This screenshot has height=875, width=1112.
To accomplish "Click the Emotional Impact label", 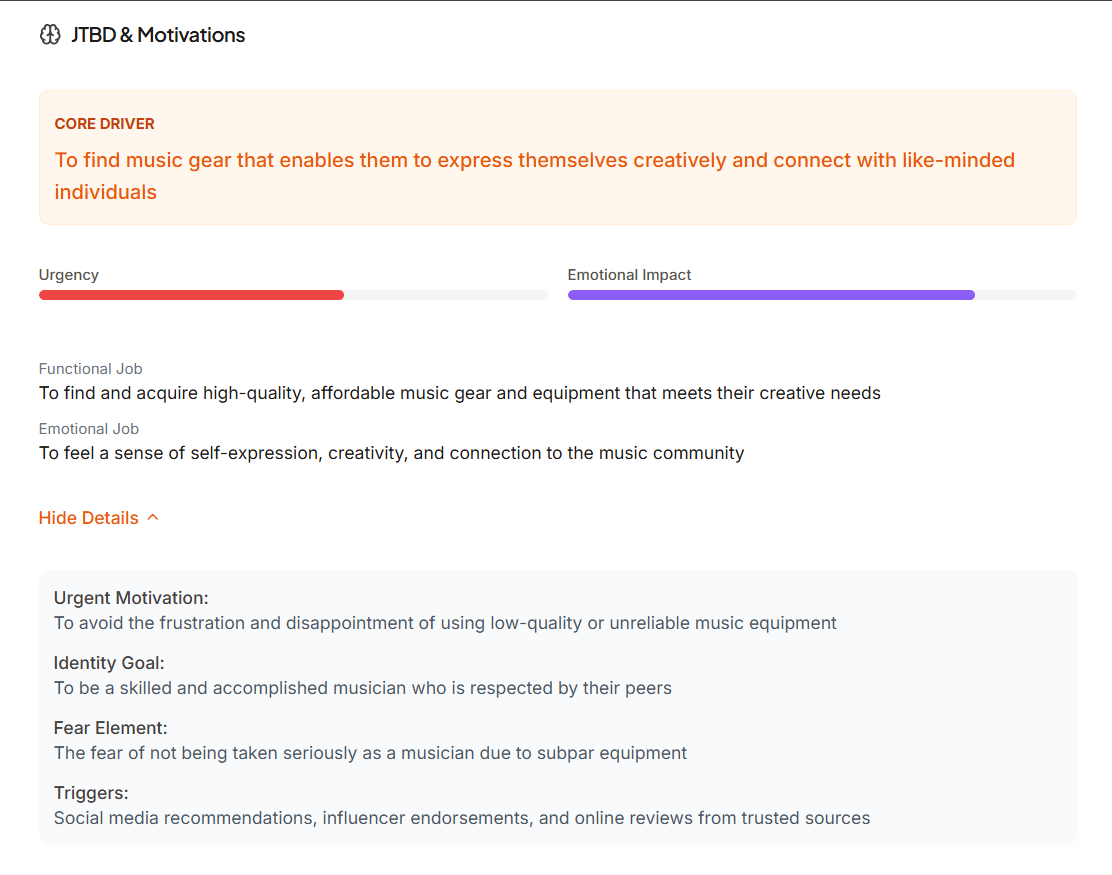I will point(629,274).
